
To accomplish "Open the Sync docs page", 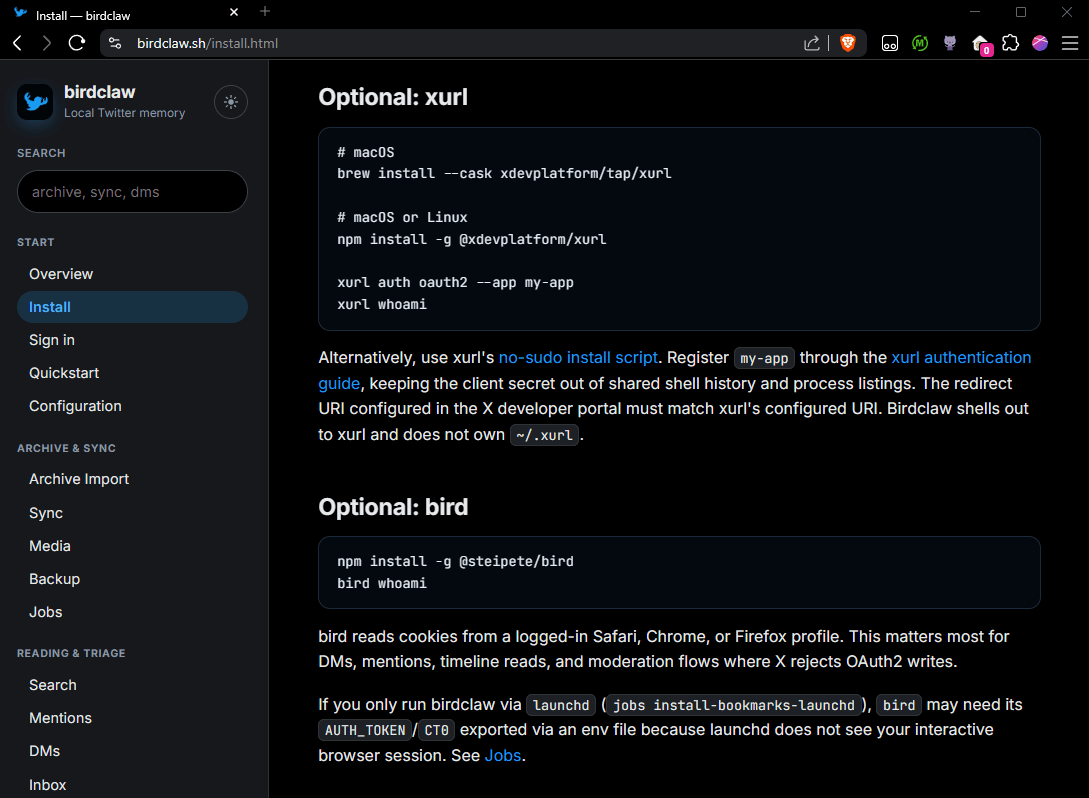I will tap(46, 513).
